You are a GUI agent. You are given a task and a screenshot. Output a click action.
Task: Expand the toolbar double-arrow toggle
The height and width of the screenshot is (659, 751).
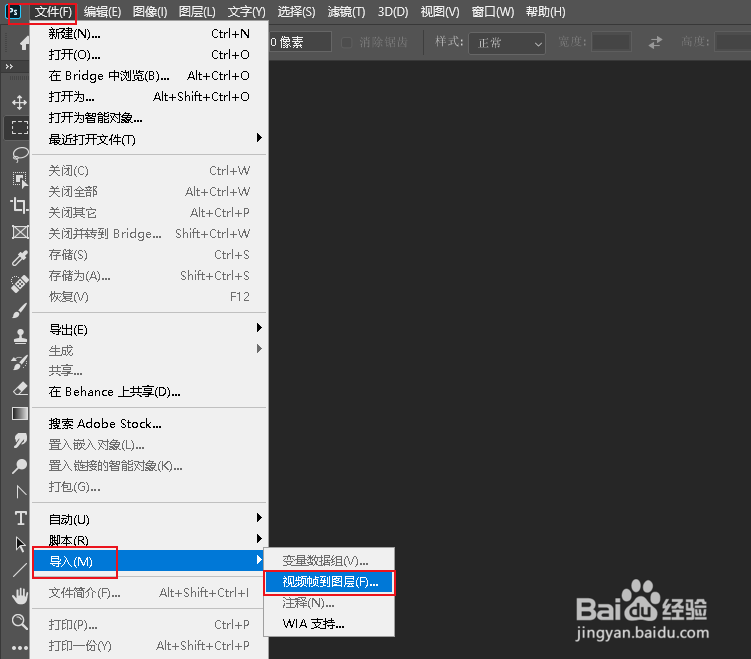(x=9, y=67)
